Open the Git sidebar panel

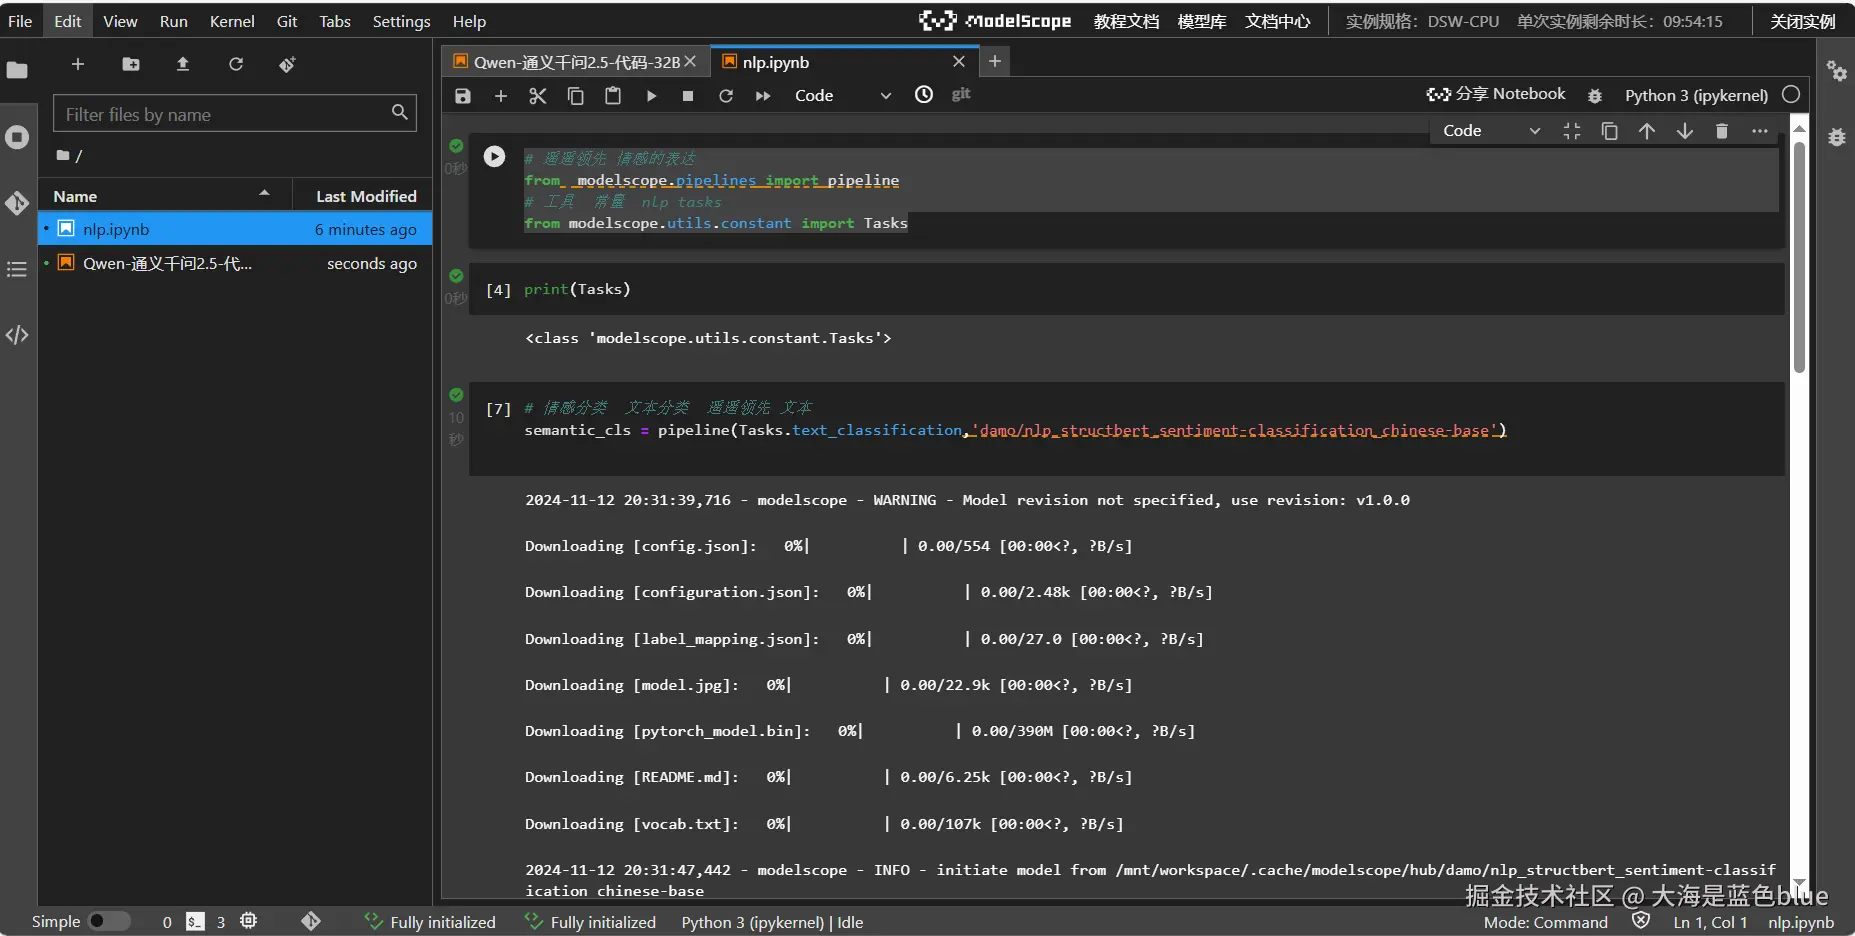17,203
